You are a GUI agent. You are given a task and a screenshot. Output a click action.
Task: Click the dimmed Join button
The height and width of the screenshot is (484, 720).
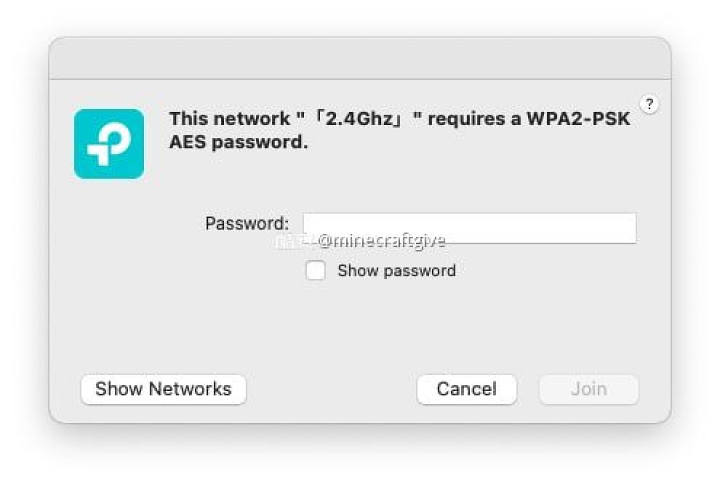coord(589,389)
